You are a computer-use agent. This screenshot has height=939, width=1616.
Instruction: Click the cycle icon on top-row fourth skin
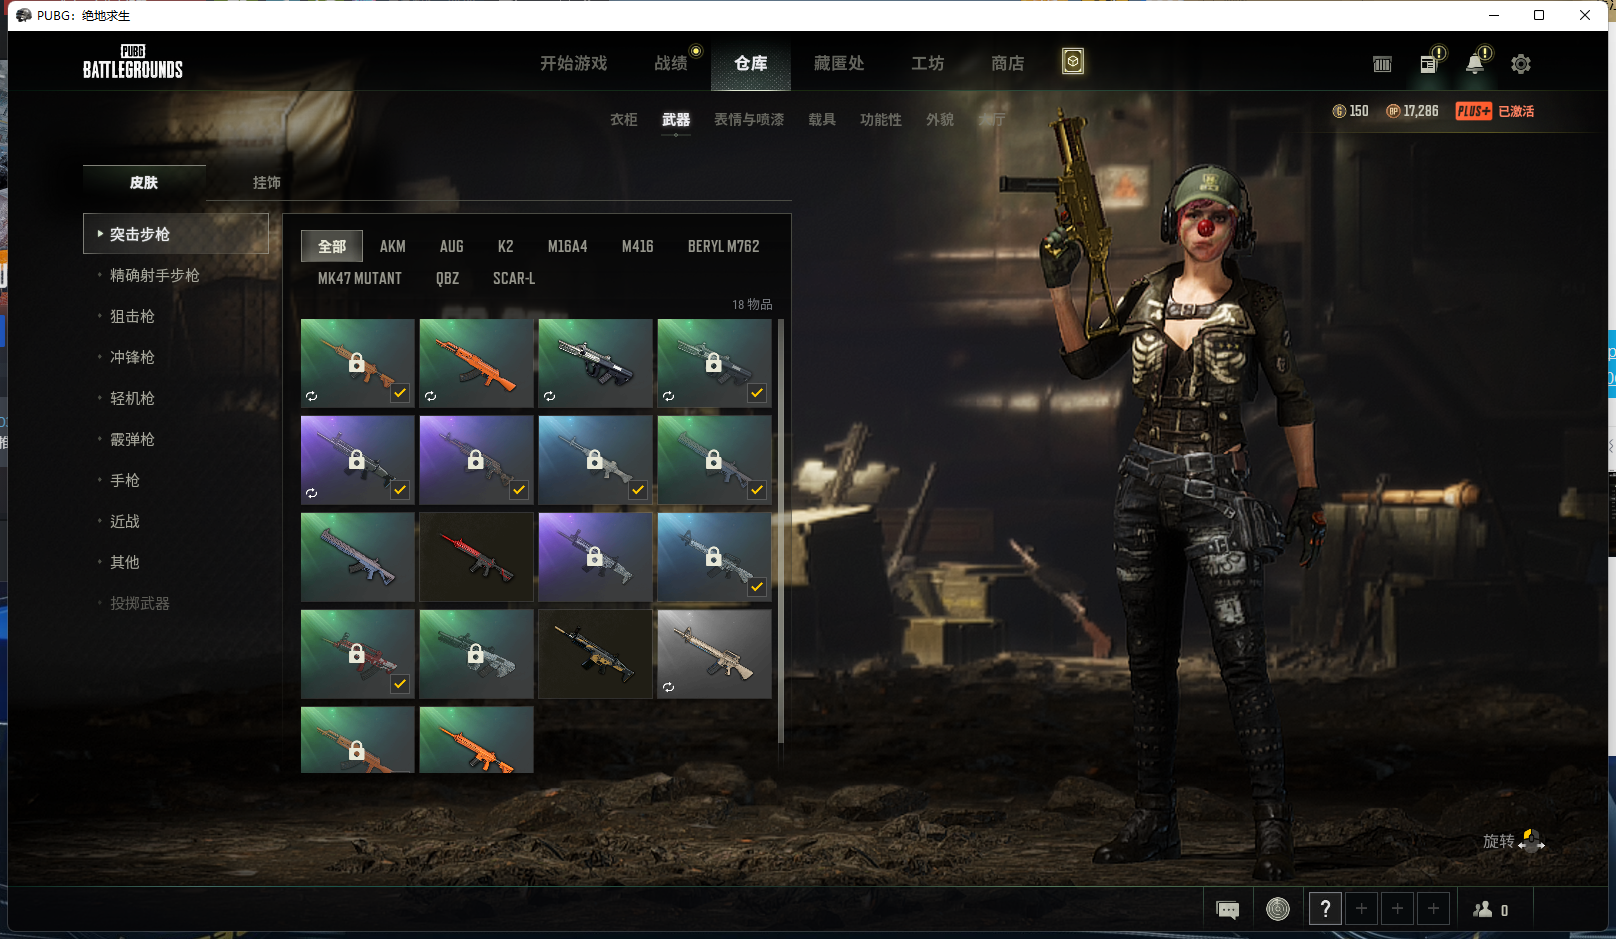[668, 396]
